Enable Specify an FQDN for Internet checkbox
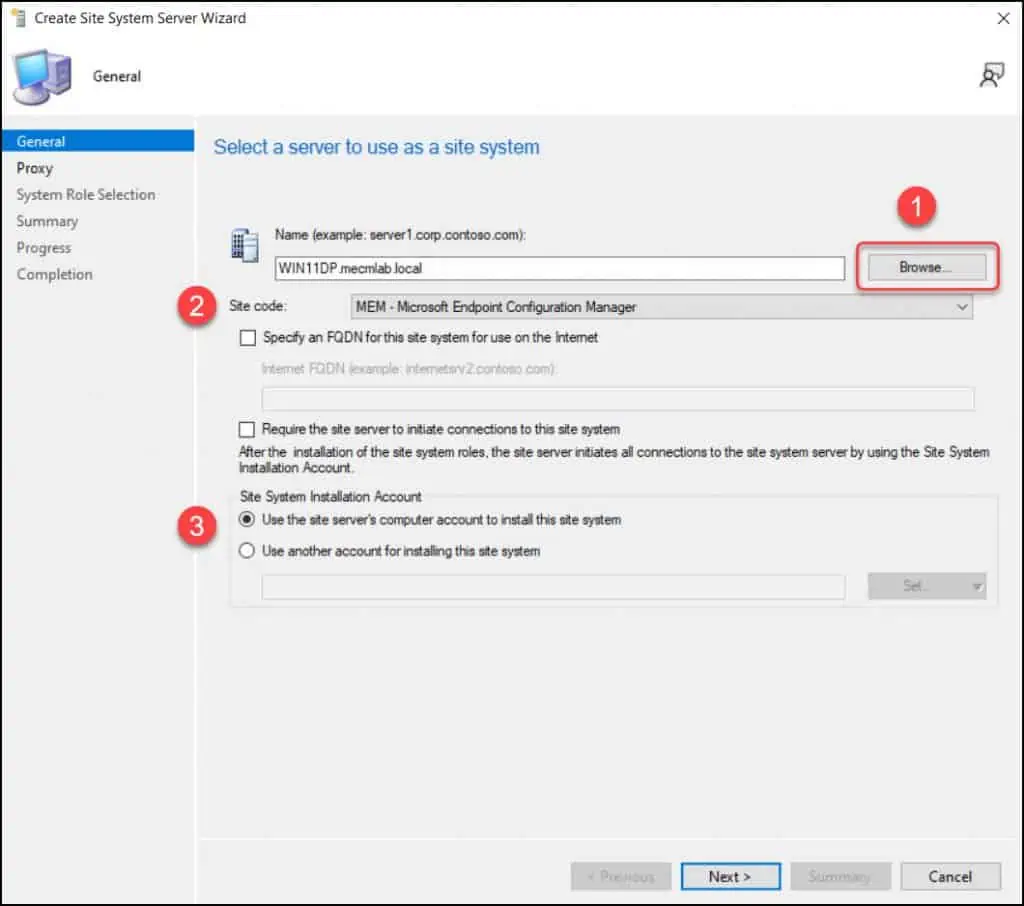 click(x=248, y=338)
